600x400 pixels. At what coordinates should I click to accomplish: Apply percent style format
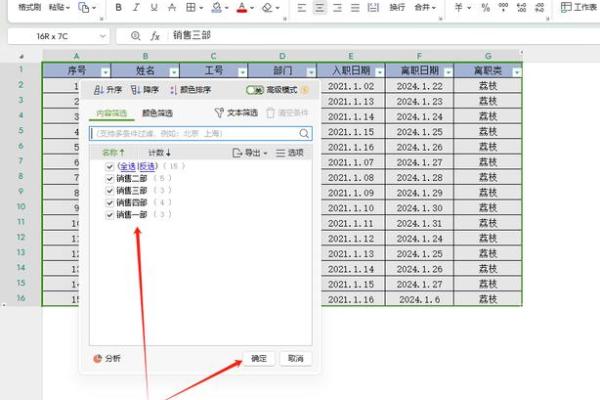tap(486, 7)
